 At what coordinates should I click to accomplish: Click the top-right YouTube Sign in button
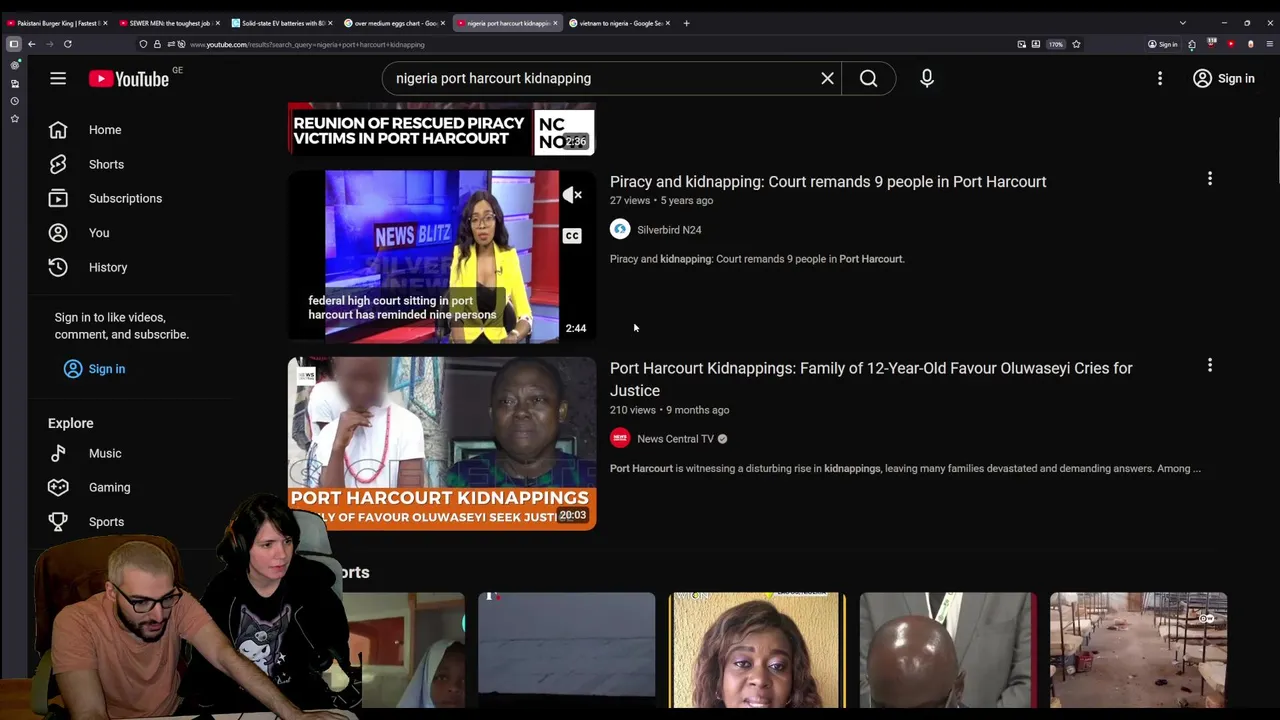coord(1224,78)
